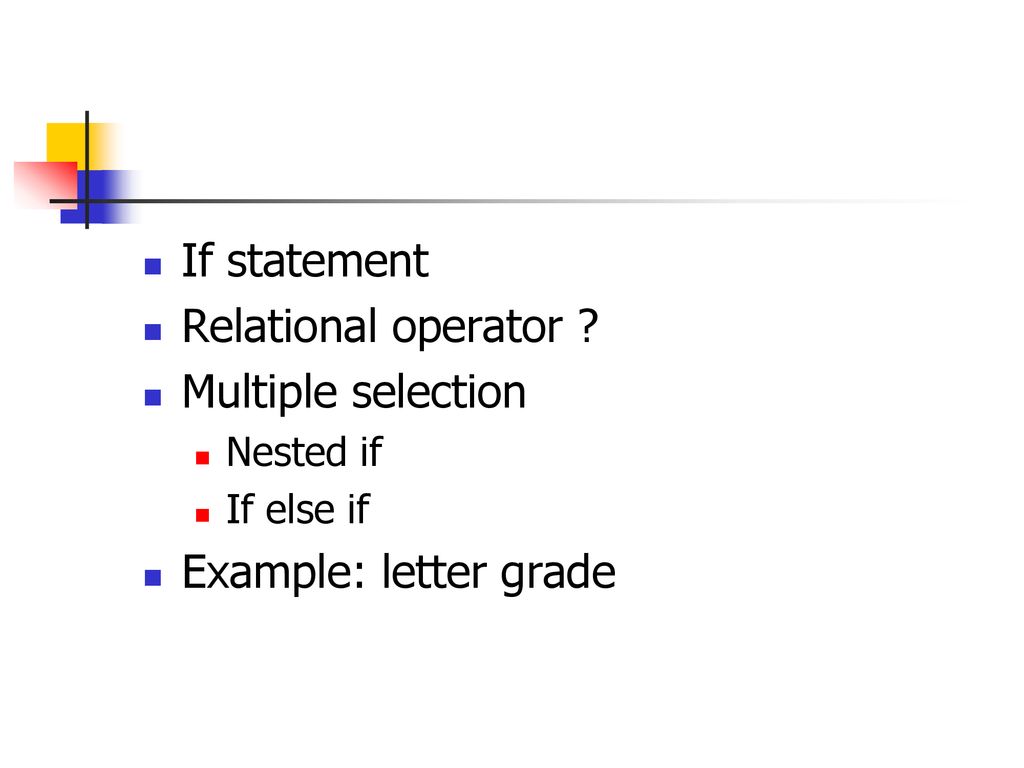Click the "Nested if" sub-item text
The height and width of the screenshot is (768, 1024).
point(304,452)
